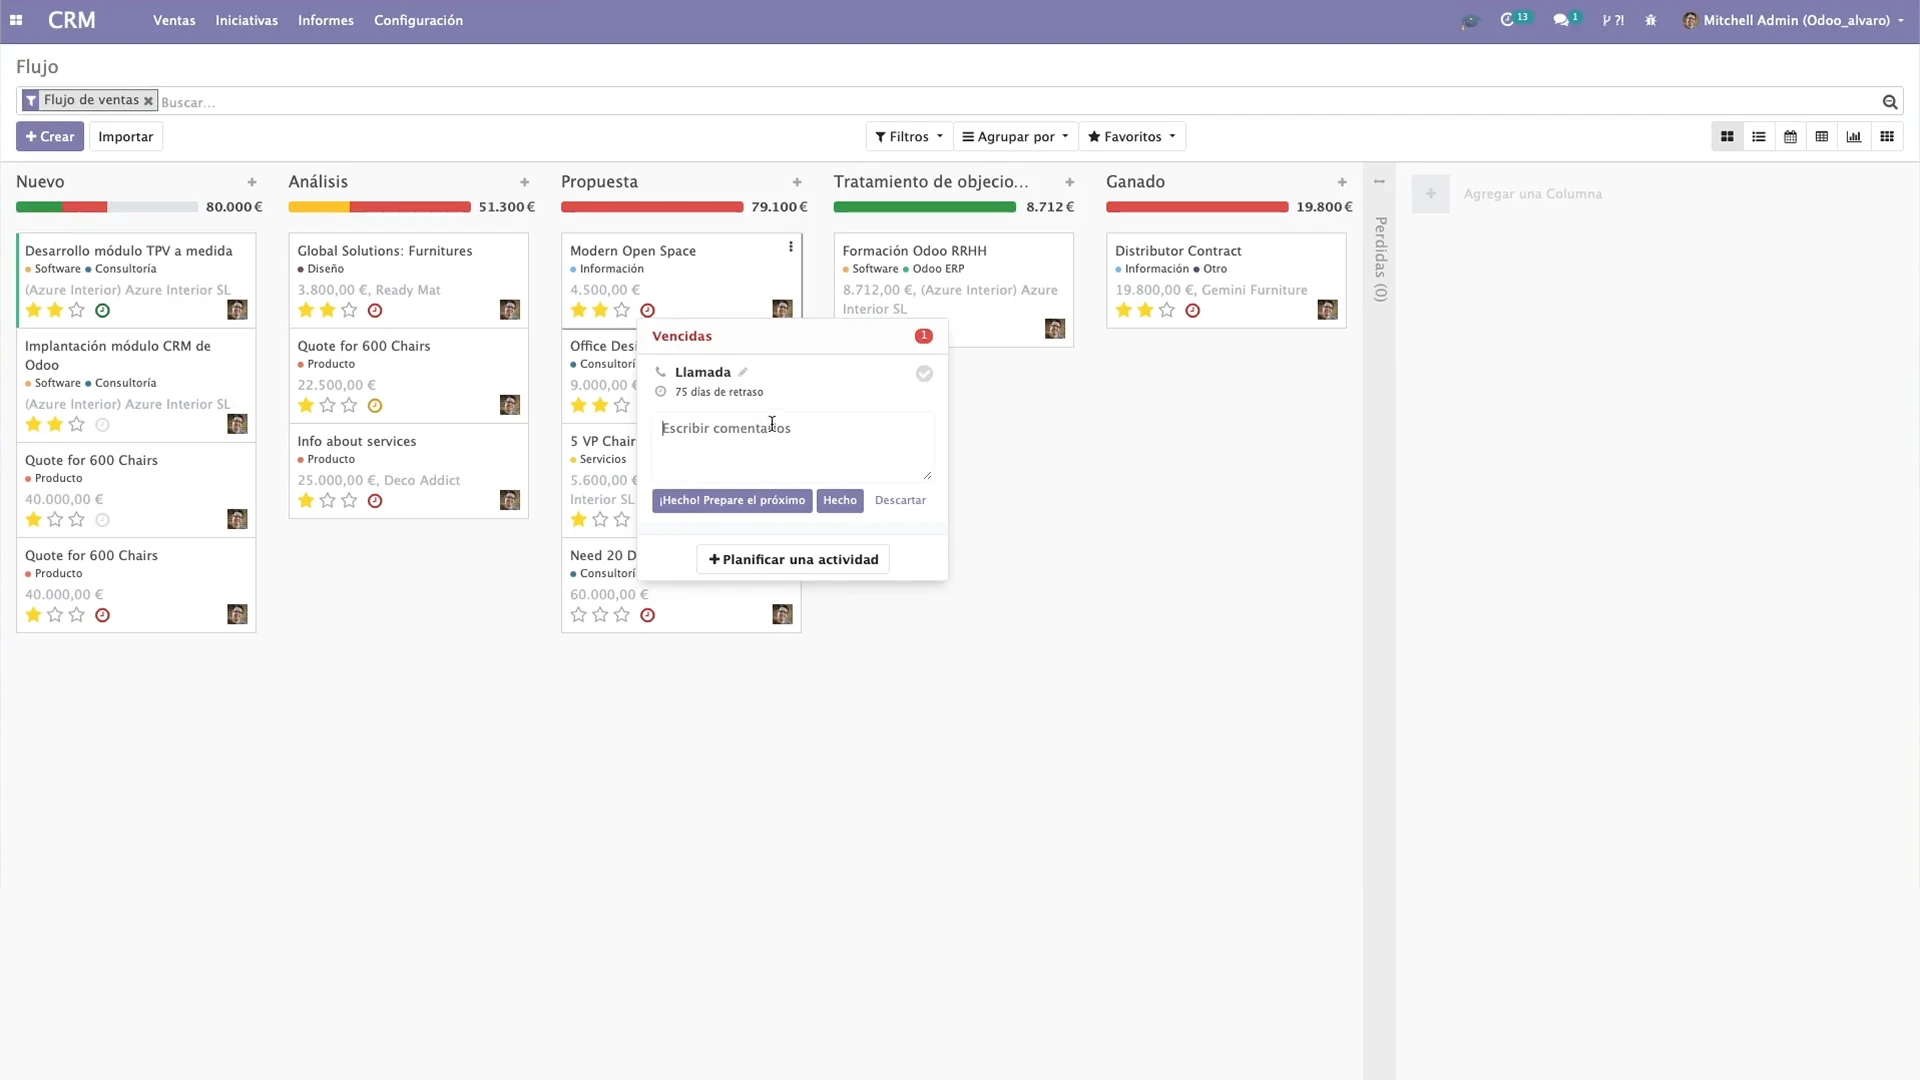
Task: Open the calendar view
Action: coord(1790,136)
